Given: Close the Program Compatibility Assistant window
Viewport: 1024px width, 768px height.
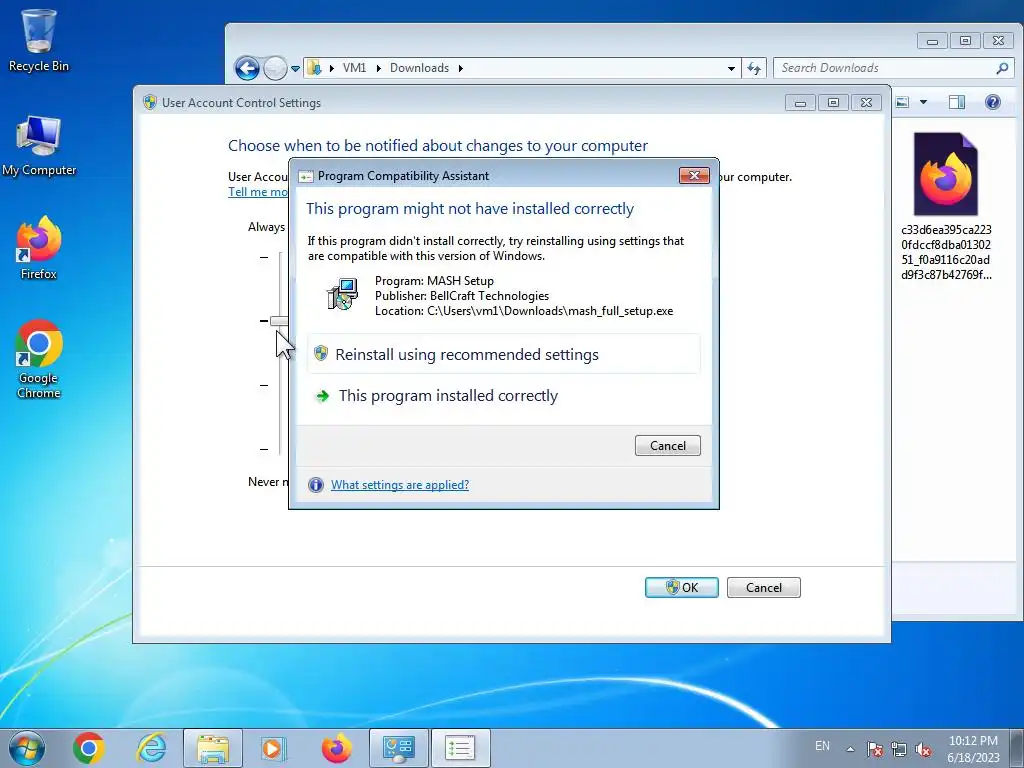Looking at the screenshot, I should coord(694,175).
